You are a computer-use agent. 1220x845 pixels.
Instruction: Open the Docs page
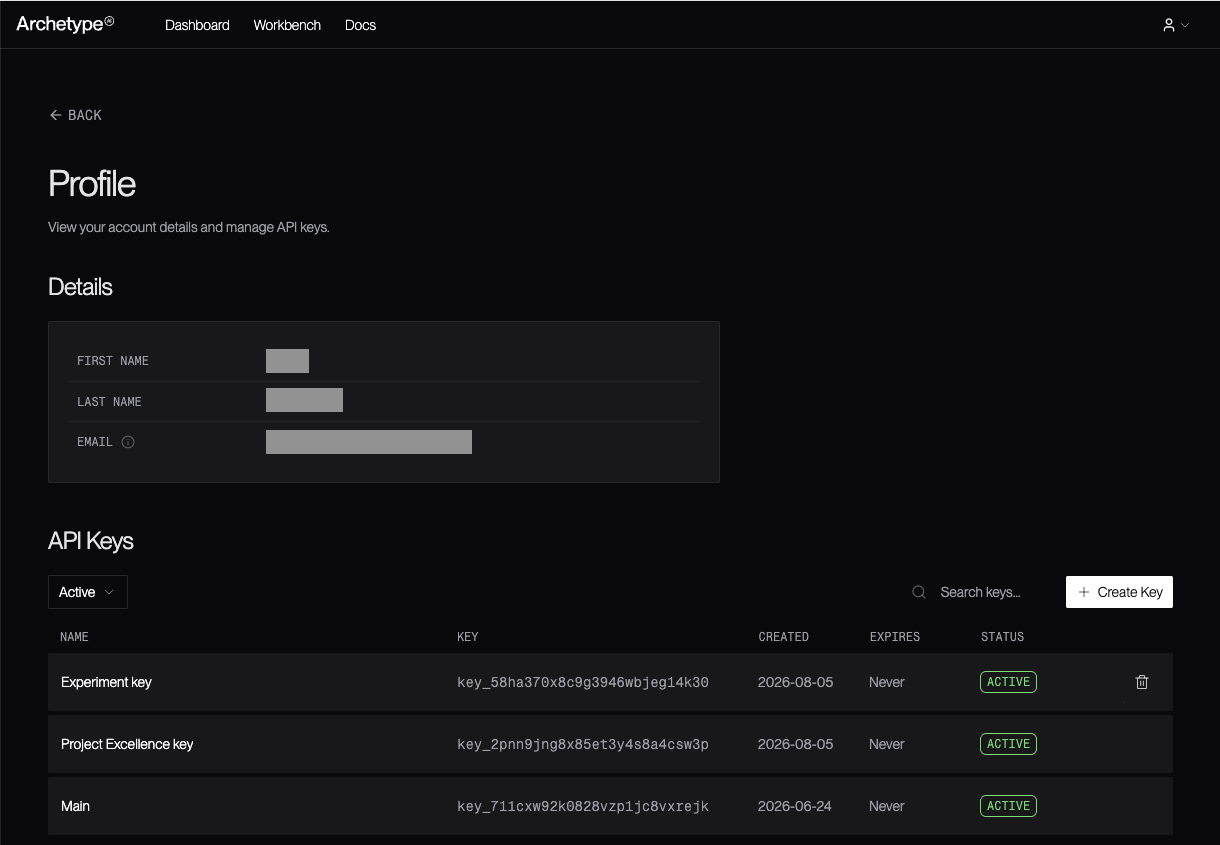coord(360,25)
